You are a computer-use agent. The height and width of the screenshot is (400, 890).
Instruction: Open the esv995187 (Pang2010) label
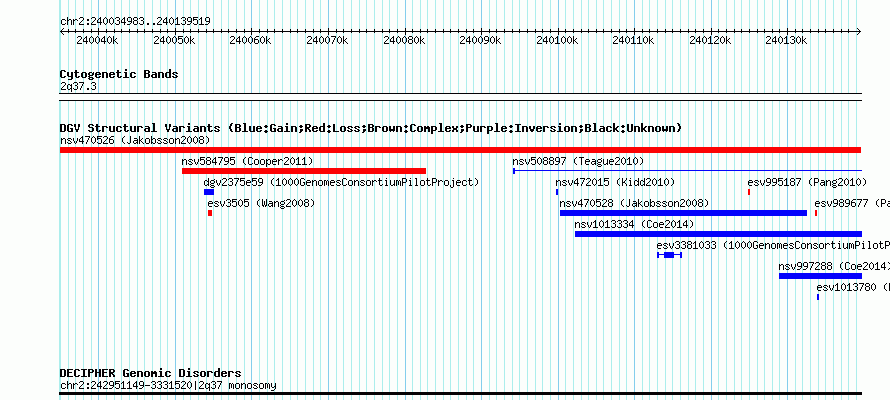807,182
